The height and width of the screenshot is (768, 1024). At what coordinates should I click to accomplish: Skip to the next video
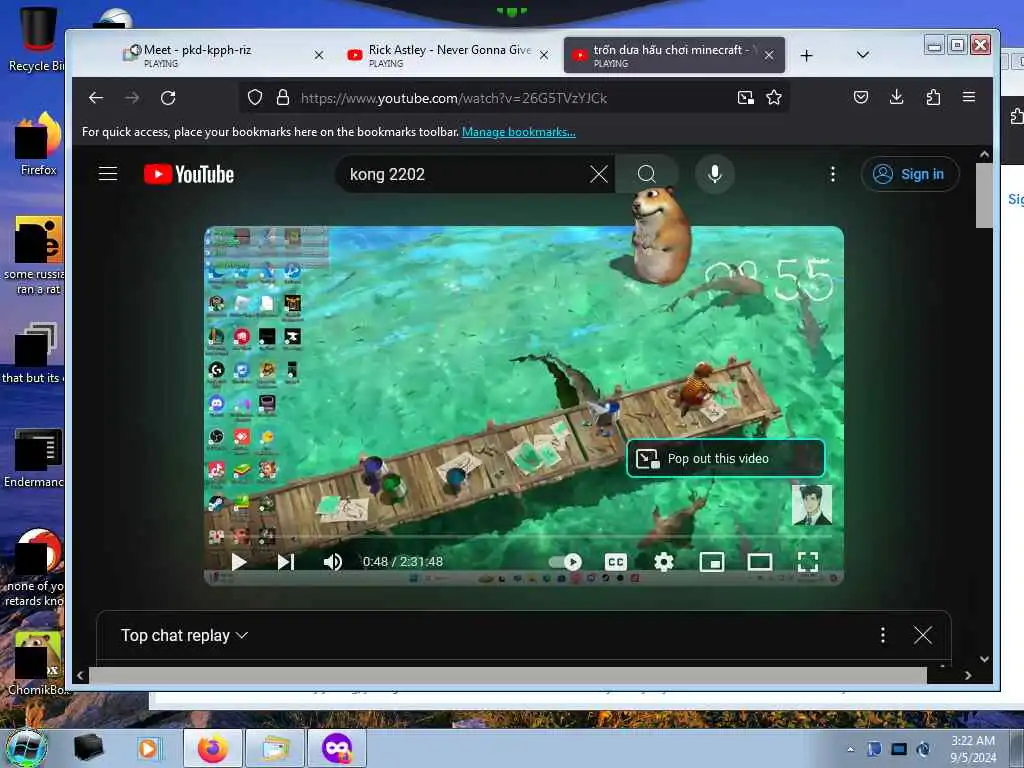(x=286, y=562)
